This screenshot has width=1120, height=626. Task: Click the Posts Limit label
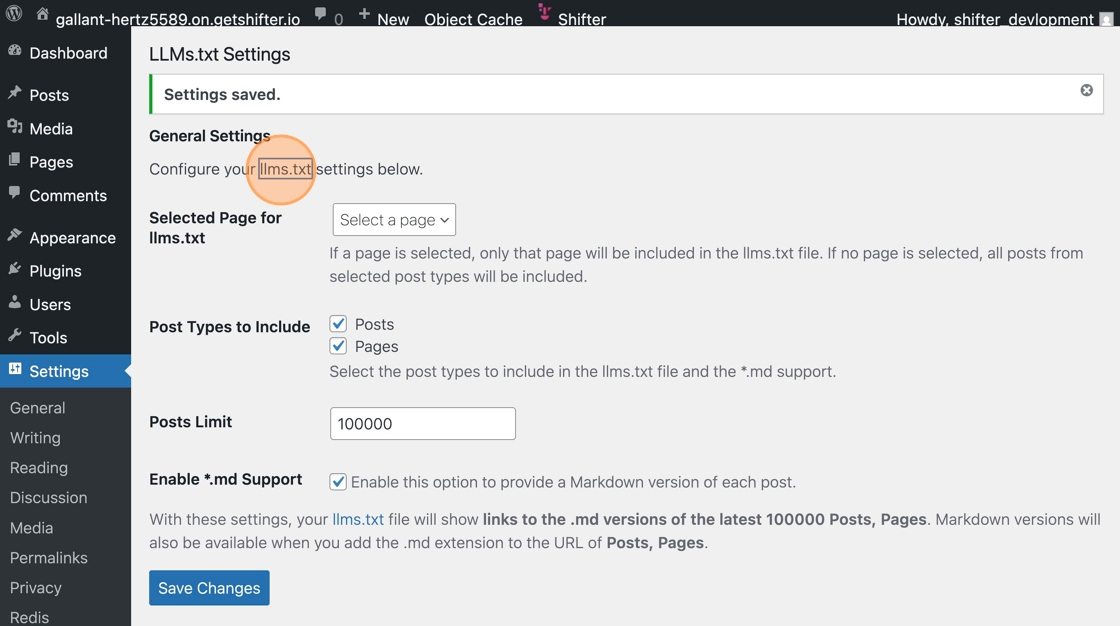191,422
